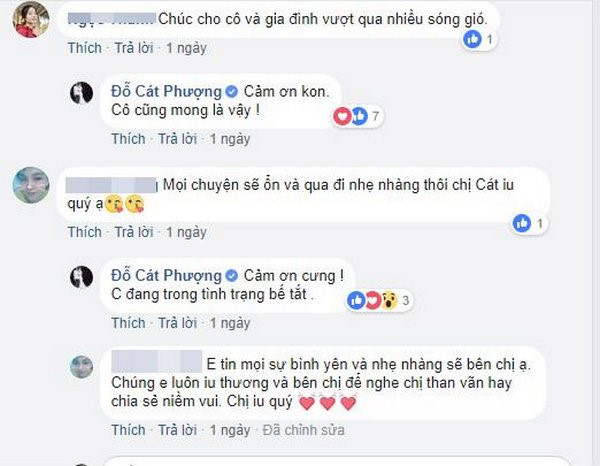The width and height of the screenshot is (600, 466).
Task: Click the like reaction icon on the first comment
Action: (474, 39)
